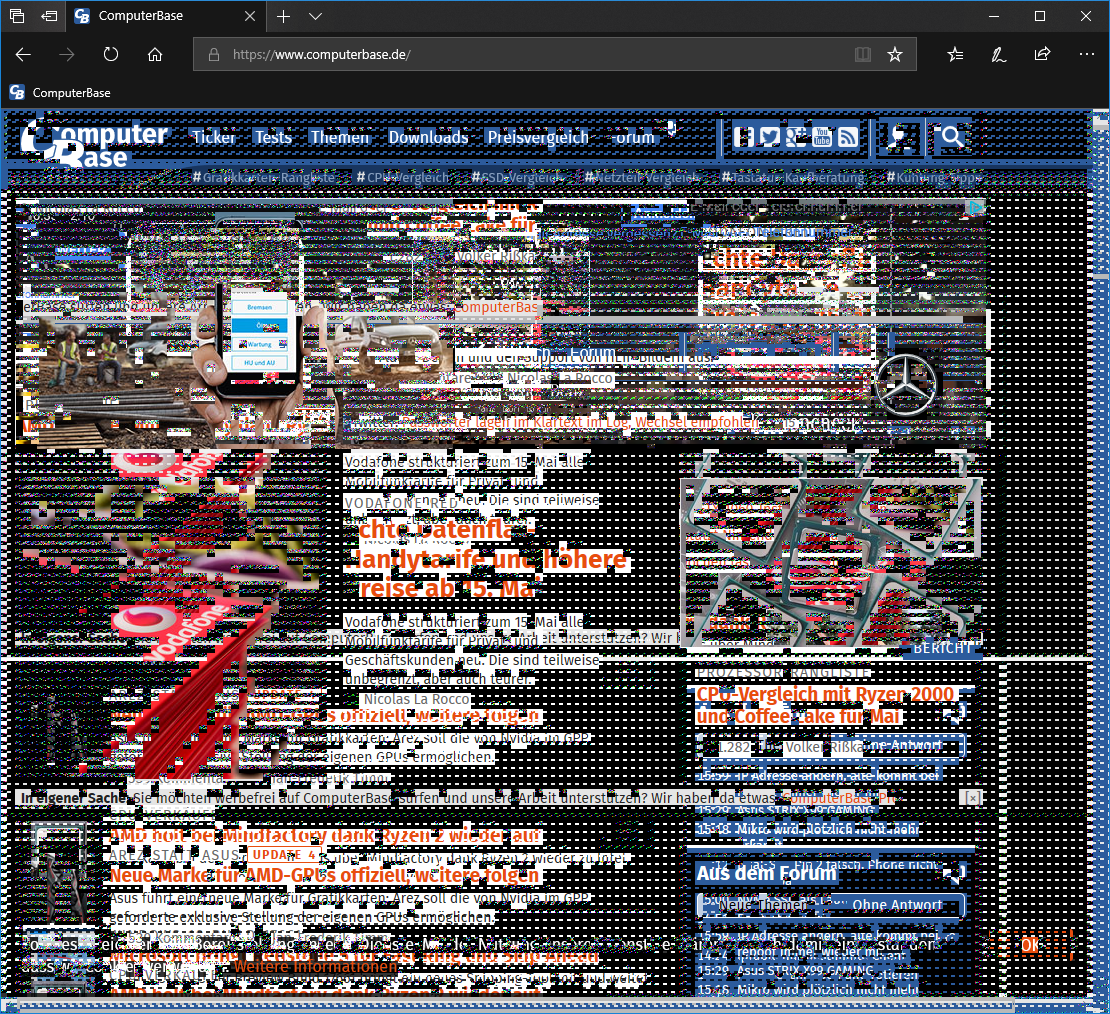Viewport: 1110px width, 1014px height.
Task: Click the user account login icon
Action: (900, 137)
